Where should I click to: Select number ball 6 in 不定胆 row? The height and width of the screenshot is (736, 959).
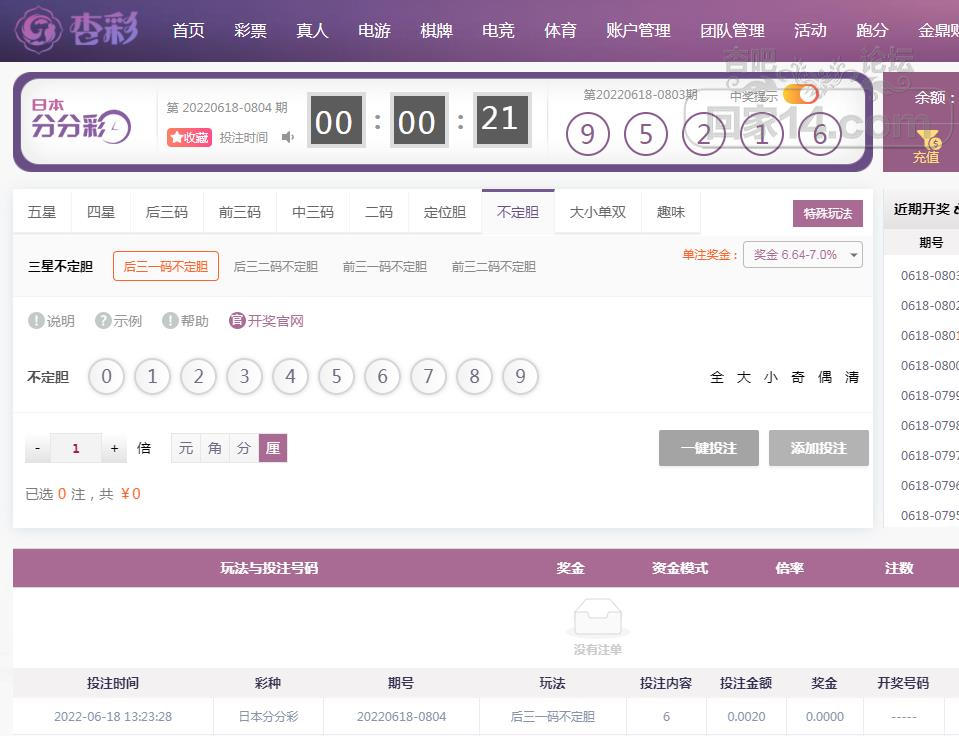(382, 377)
